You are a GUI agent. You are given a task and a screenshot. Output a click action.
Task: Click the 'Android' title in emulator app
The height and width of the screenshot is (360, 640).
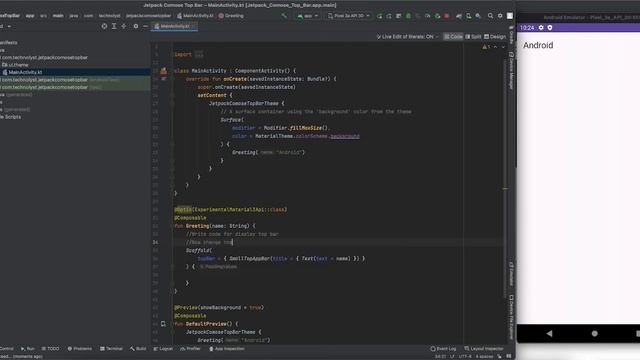538,45
